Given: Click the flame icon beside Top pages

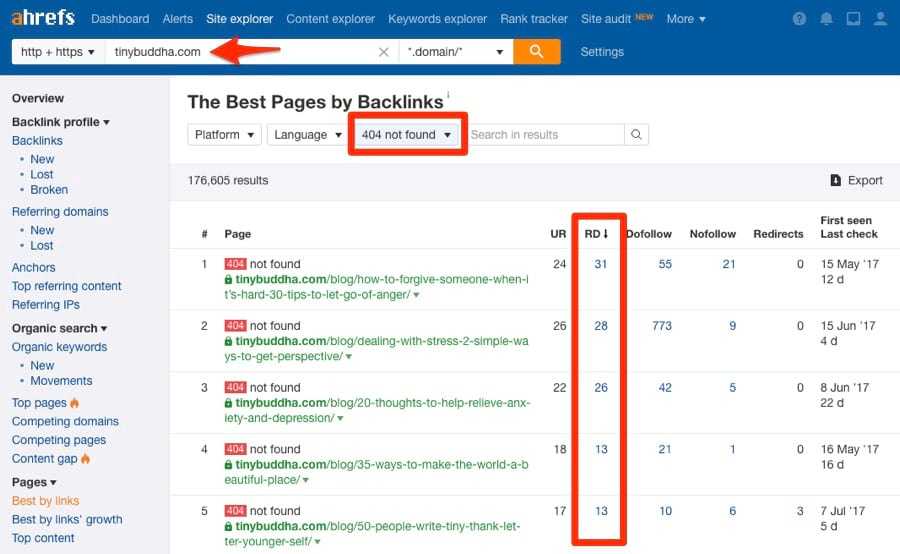Looking at the screenshot, I should point(75,403).
